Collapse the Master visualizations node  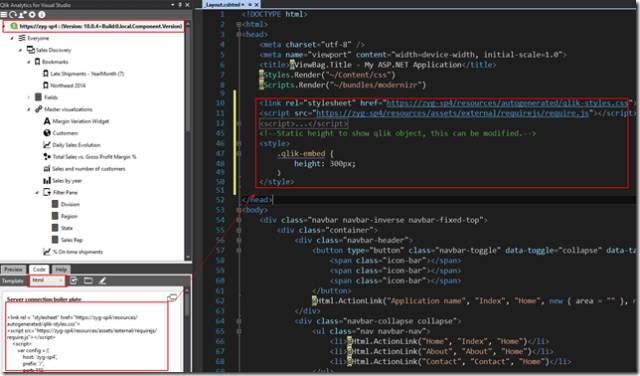click(x=29, y=109)
